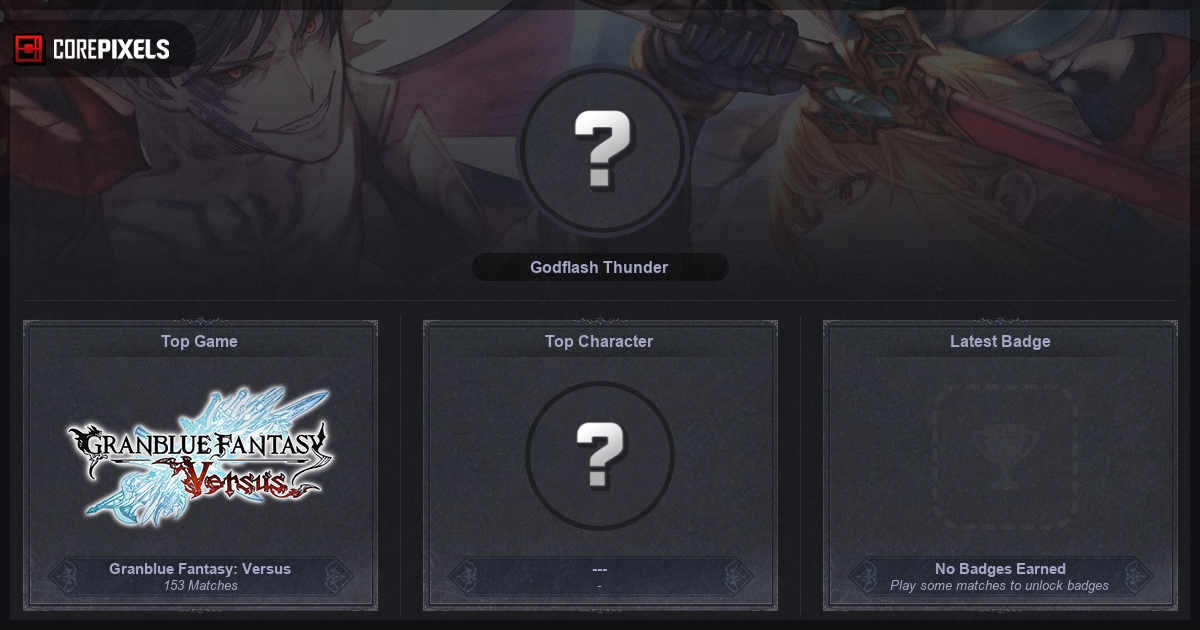
Task: Select the profile avatar question mark circle
Action: (x=602, y=151)
